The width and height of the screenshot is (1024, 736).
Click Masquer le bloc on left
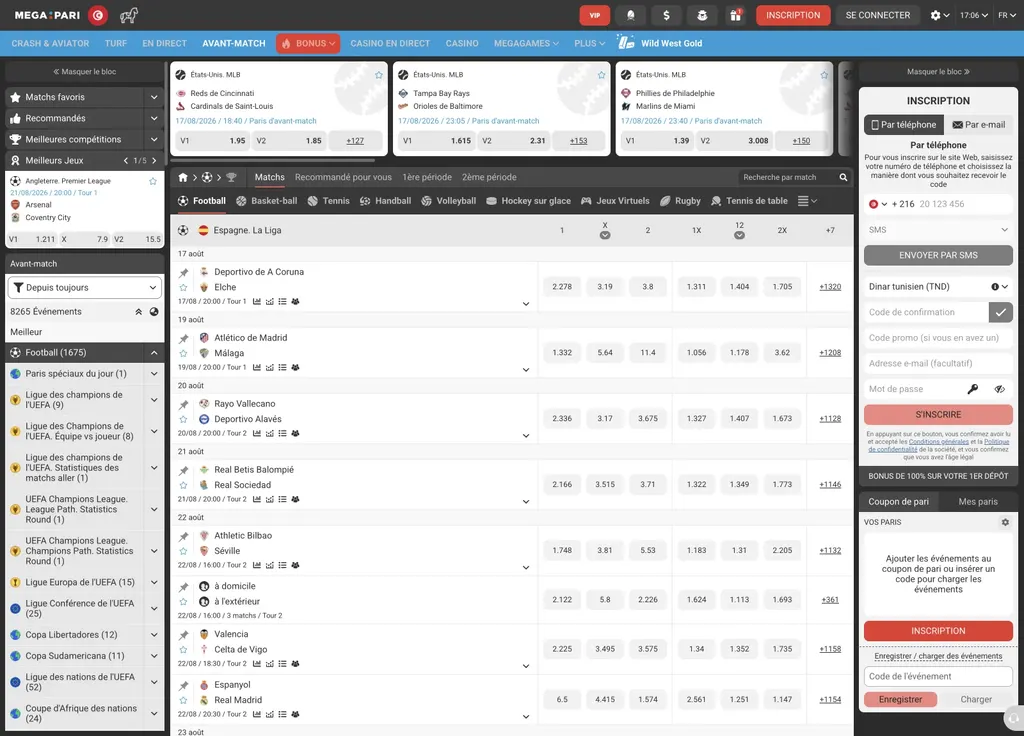click(x=84, y=72)
